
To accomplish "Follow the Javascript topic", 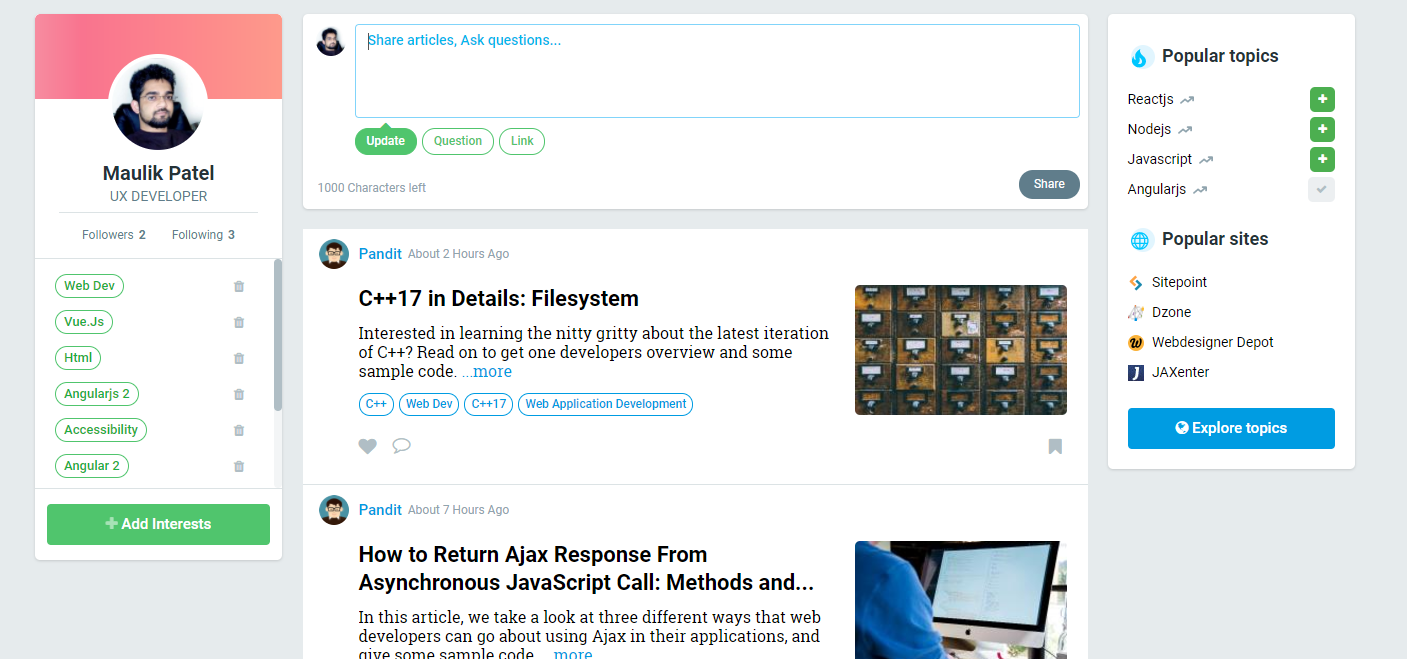I will pyautogui.click(x=1322, y=159).
